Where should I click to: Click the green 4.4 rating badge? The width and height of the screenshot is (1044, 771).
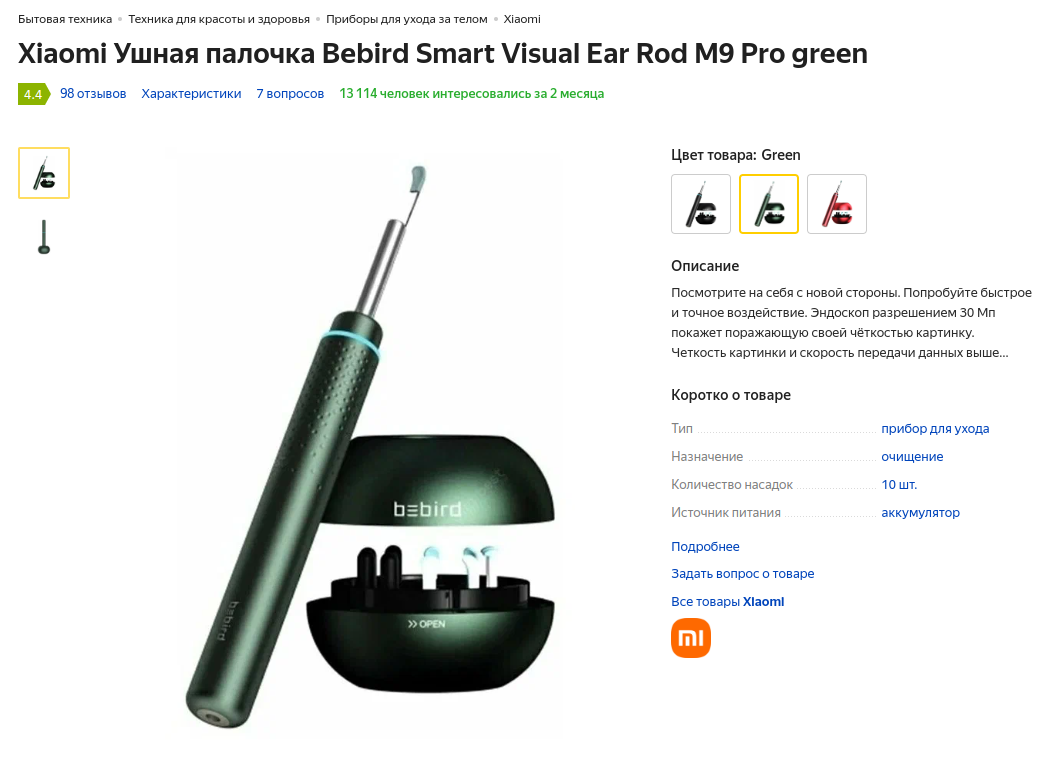tap(33, 94)
